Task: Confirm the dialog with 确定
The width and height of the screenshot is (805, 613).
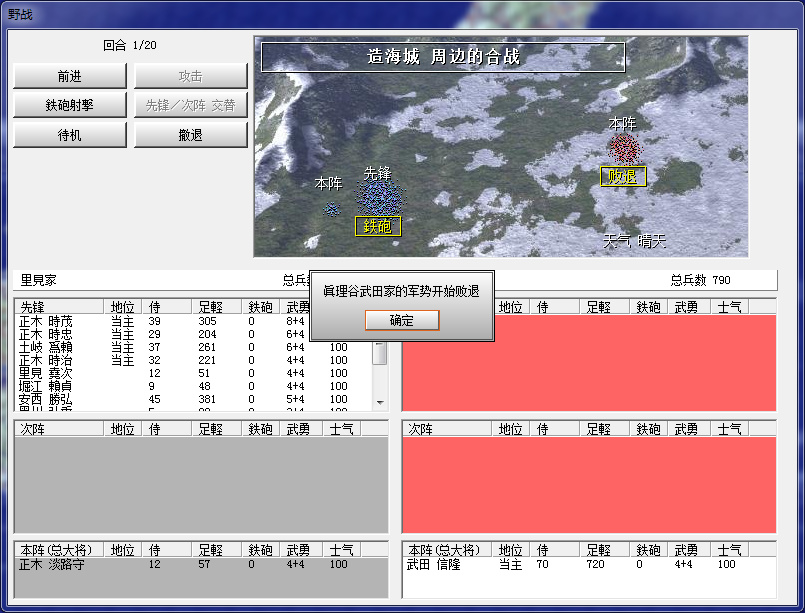Action: click(x=402, y=320)
